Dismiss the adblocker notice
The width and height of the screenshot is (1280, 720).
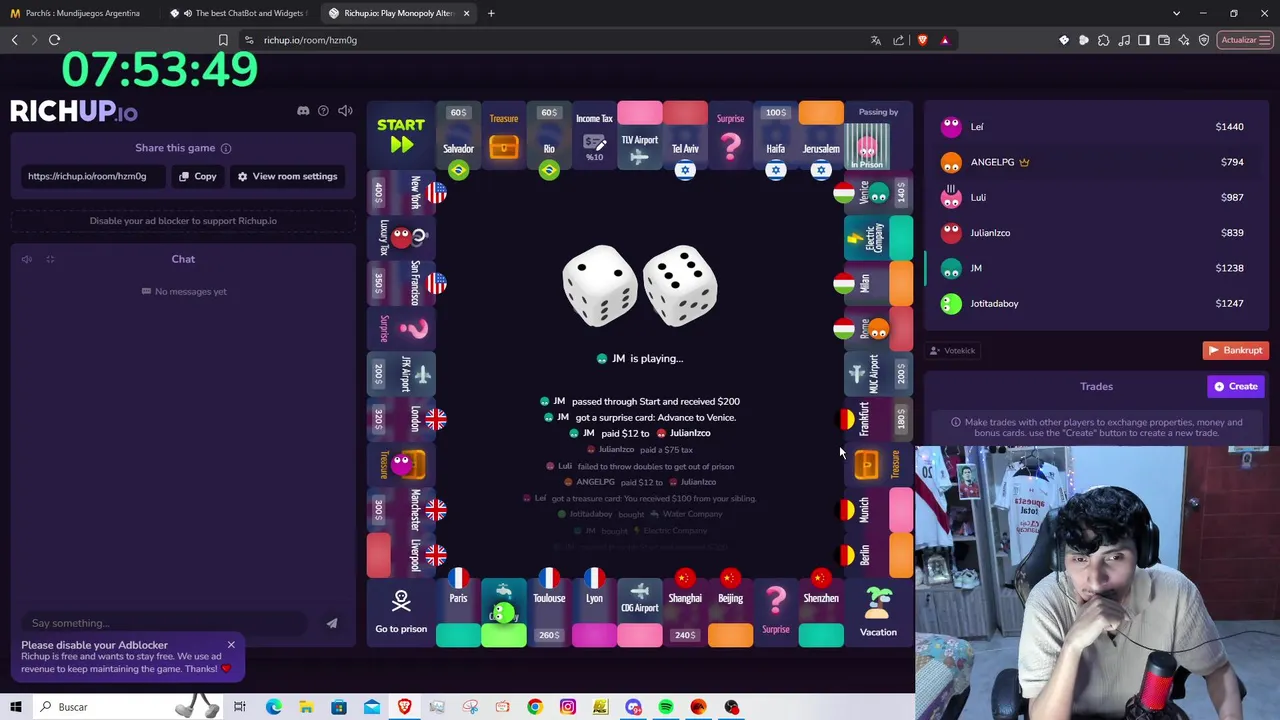pos(231,645)
